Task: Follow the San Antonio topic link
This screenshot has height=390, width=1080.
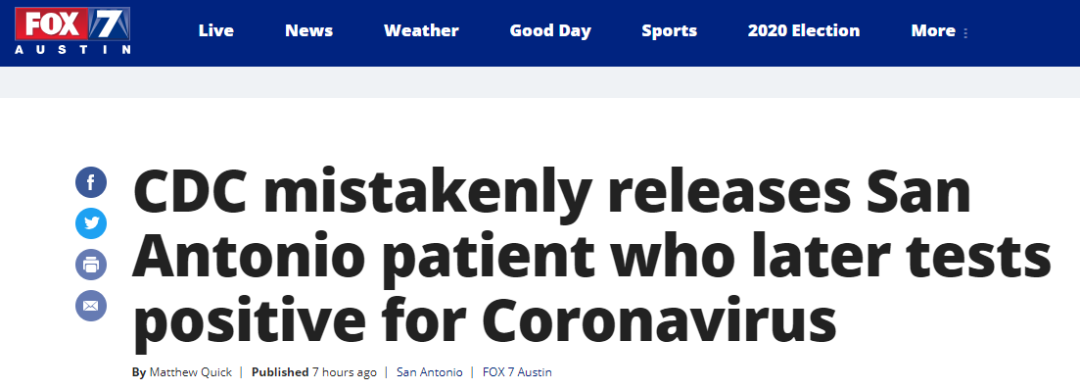Action: [x=430, y=372]
